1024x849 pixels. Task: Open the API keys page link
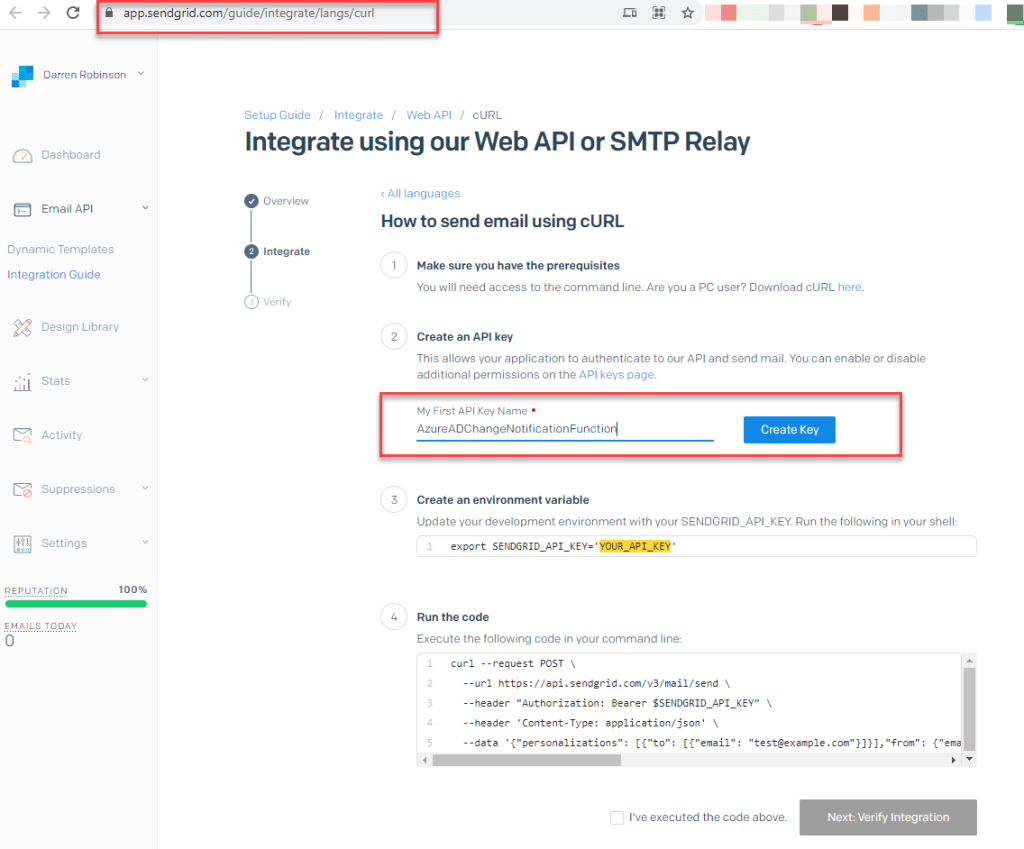pos(616,375)
